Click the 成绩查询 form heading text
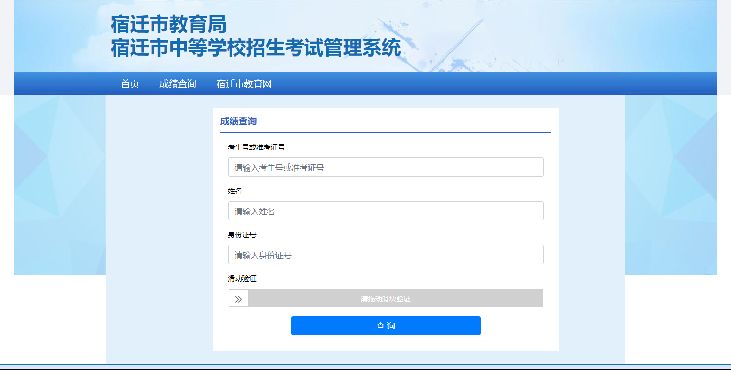Image resolution: width=731 pixels, height=370 pixels. pos(238,122)
